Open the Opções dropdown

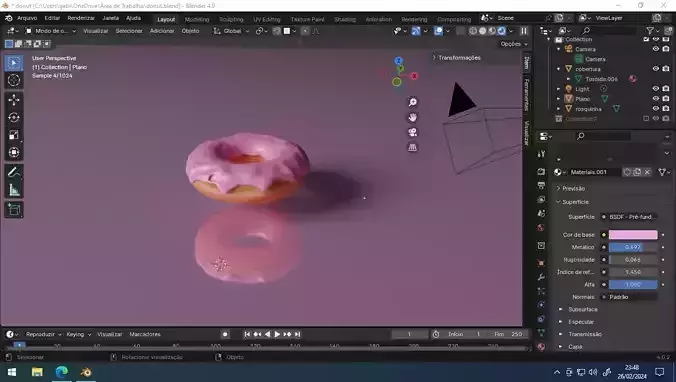click(514, 44)
